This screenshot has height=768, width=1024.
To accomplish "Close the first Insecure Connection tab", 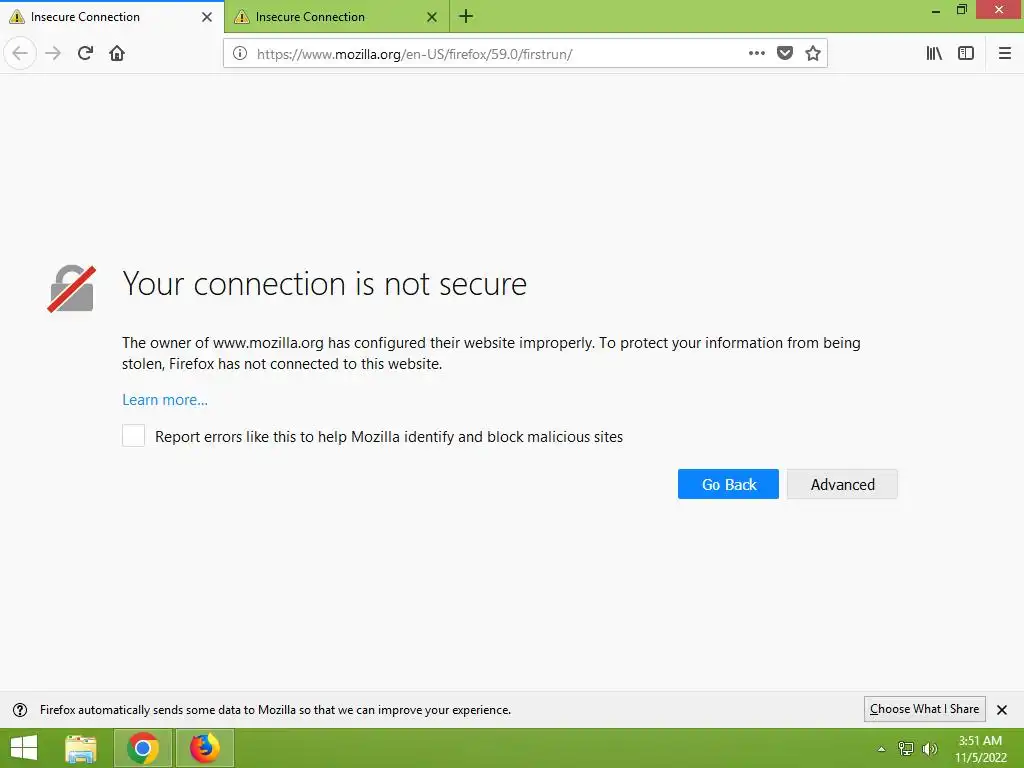I will click(x=207, y=17).
